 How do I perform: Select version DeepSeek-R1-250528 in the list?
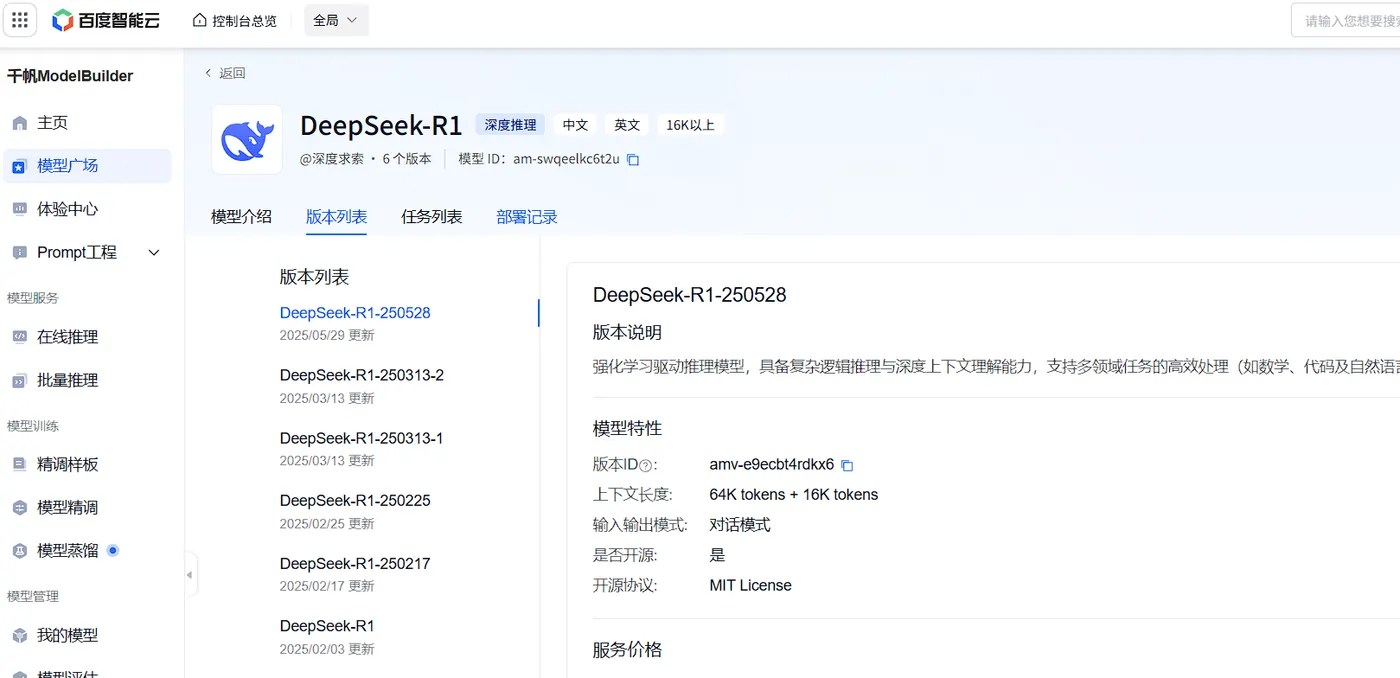pyautogui.click(x=355, y=313)
